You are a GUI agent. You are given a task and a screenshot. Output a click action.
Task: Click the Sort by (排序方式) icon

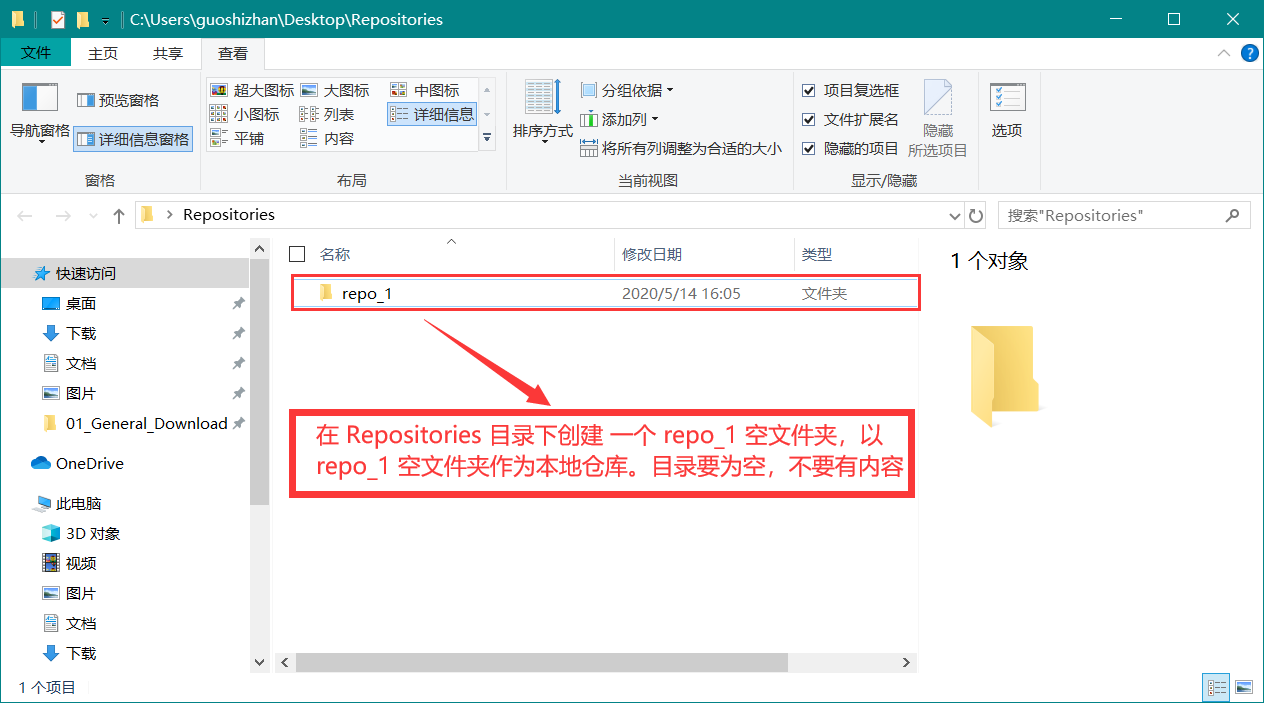click(x=543, y=98)
